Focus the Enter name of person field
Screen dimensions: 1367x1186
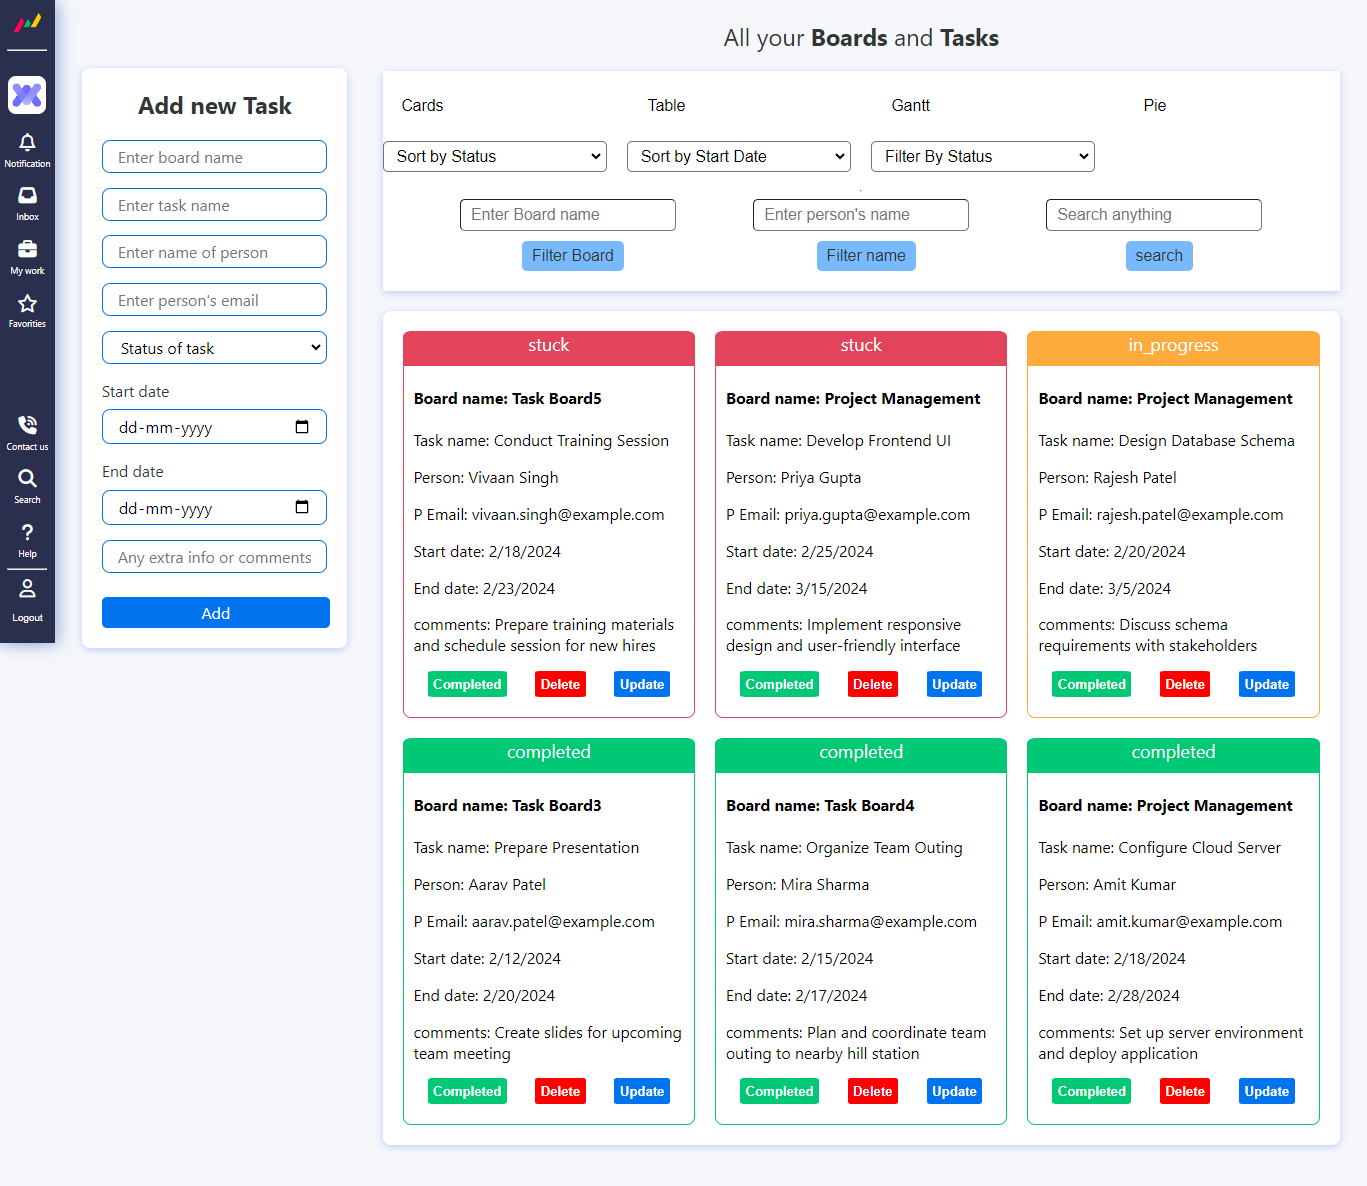click(x=214, y=252)
